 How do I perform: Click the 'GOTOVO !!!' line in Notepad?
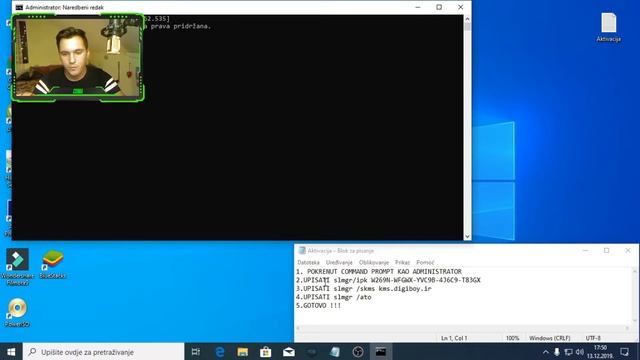point(318,306)
